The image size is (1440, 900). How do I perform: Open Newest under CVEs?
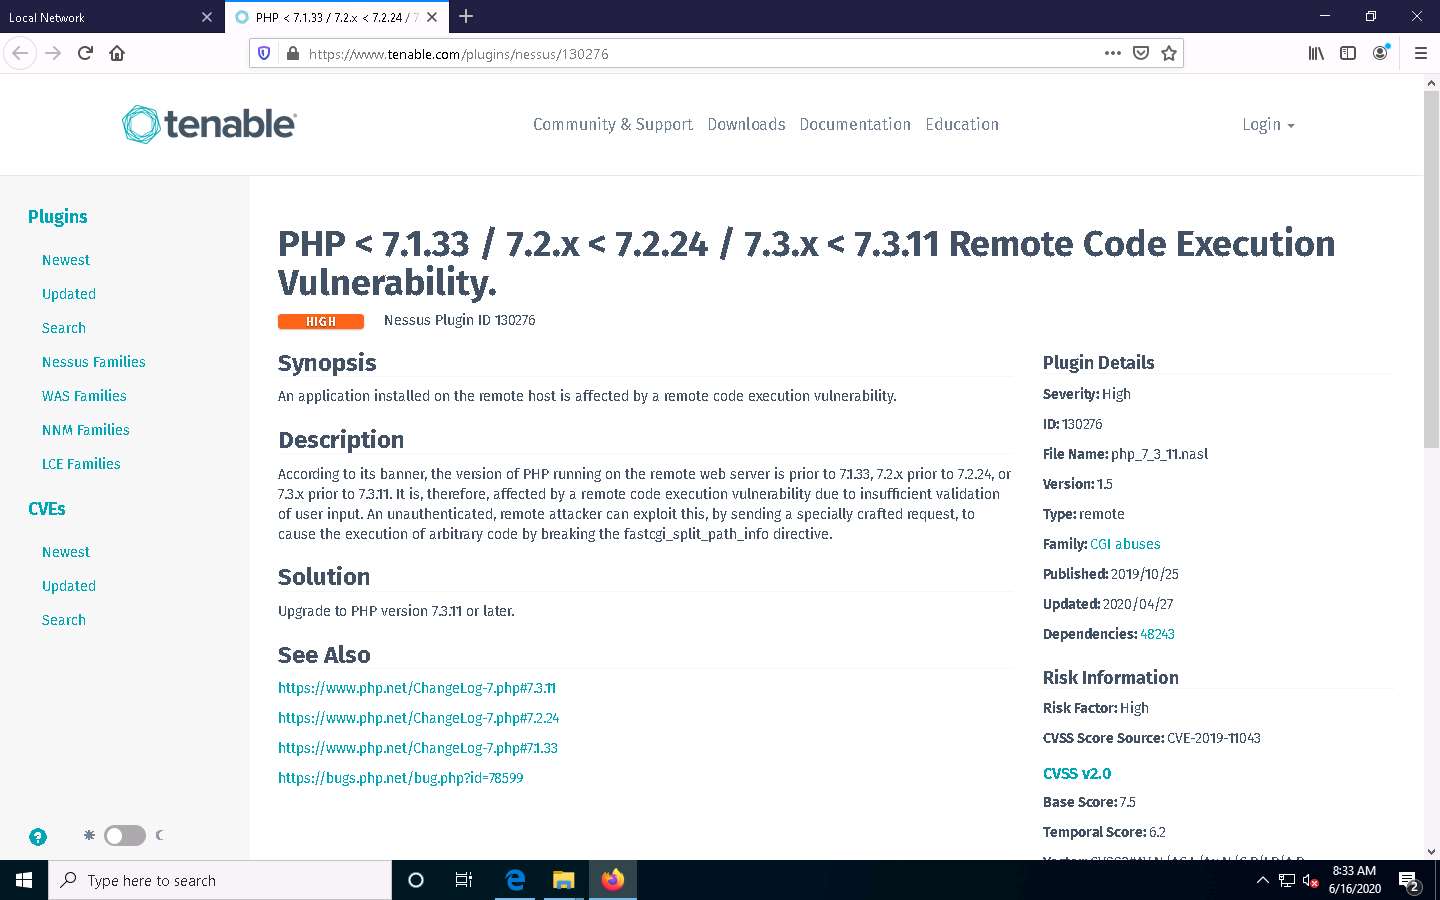coord(66,552)
